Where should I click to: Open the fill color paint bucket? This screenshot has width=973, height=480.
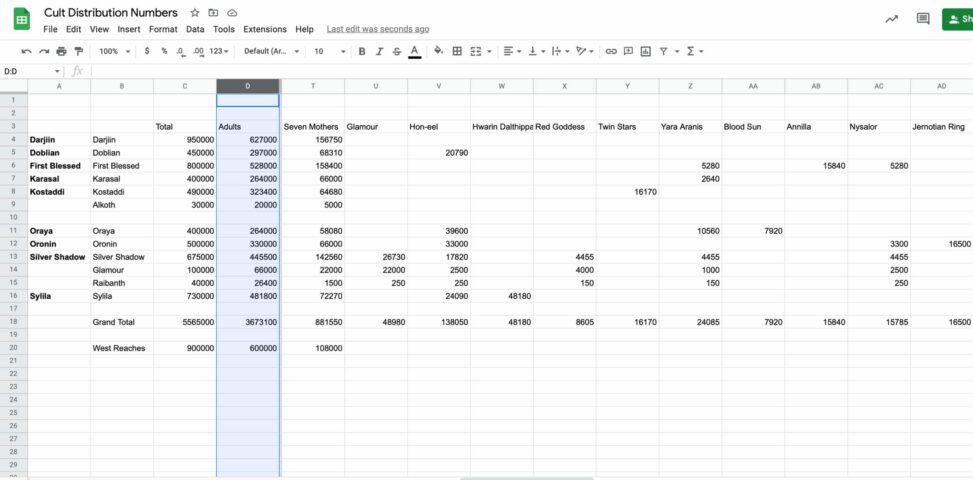(438, 51)
